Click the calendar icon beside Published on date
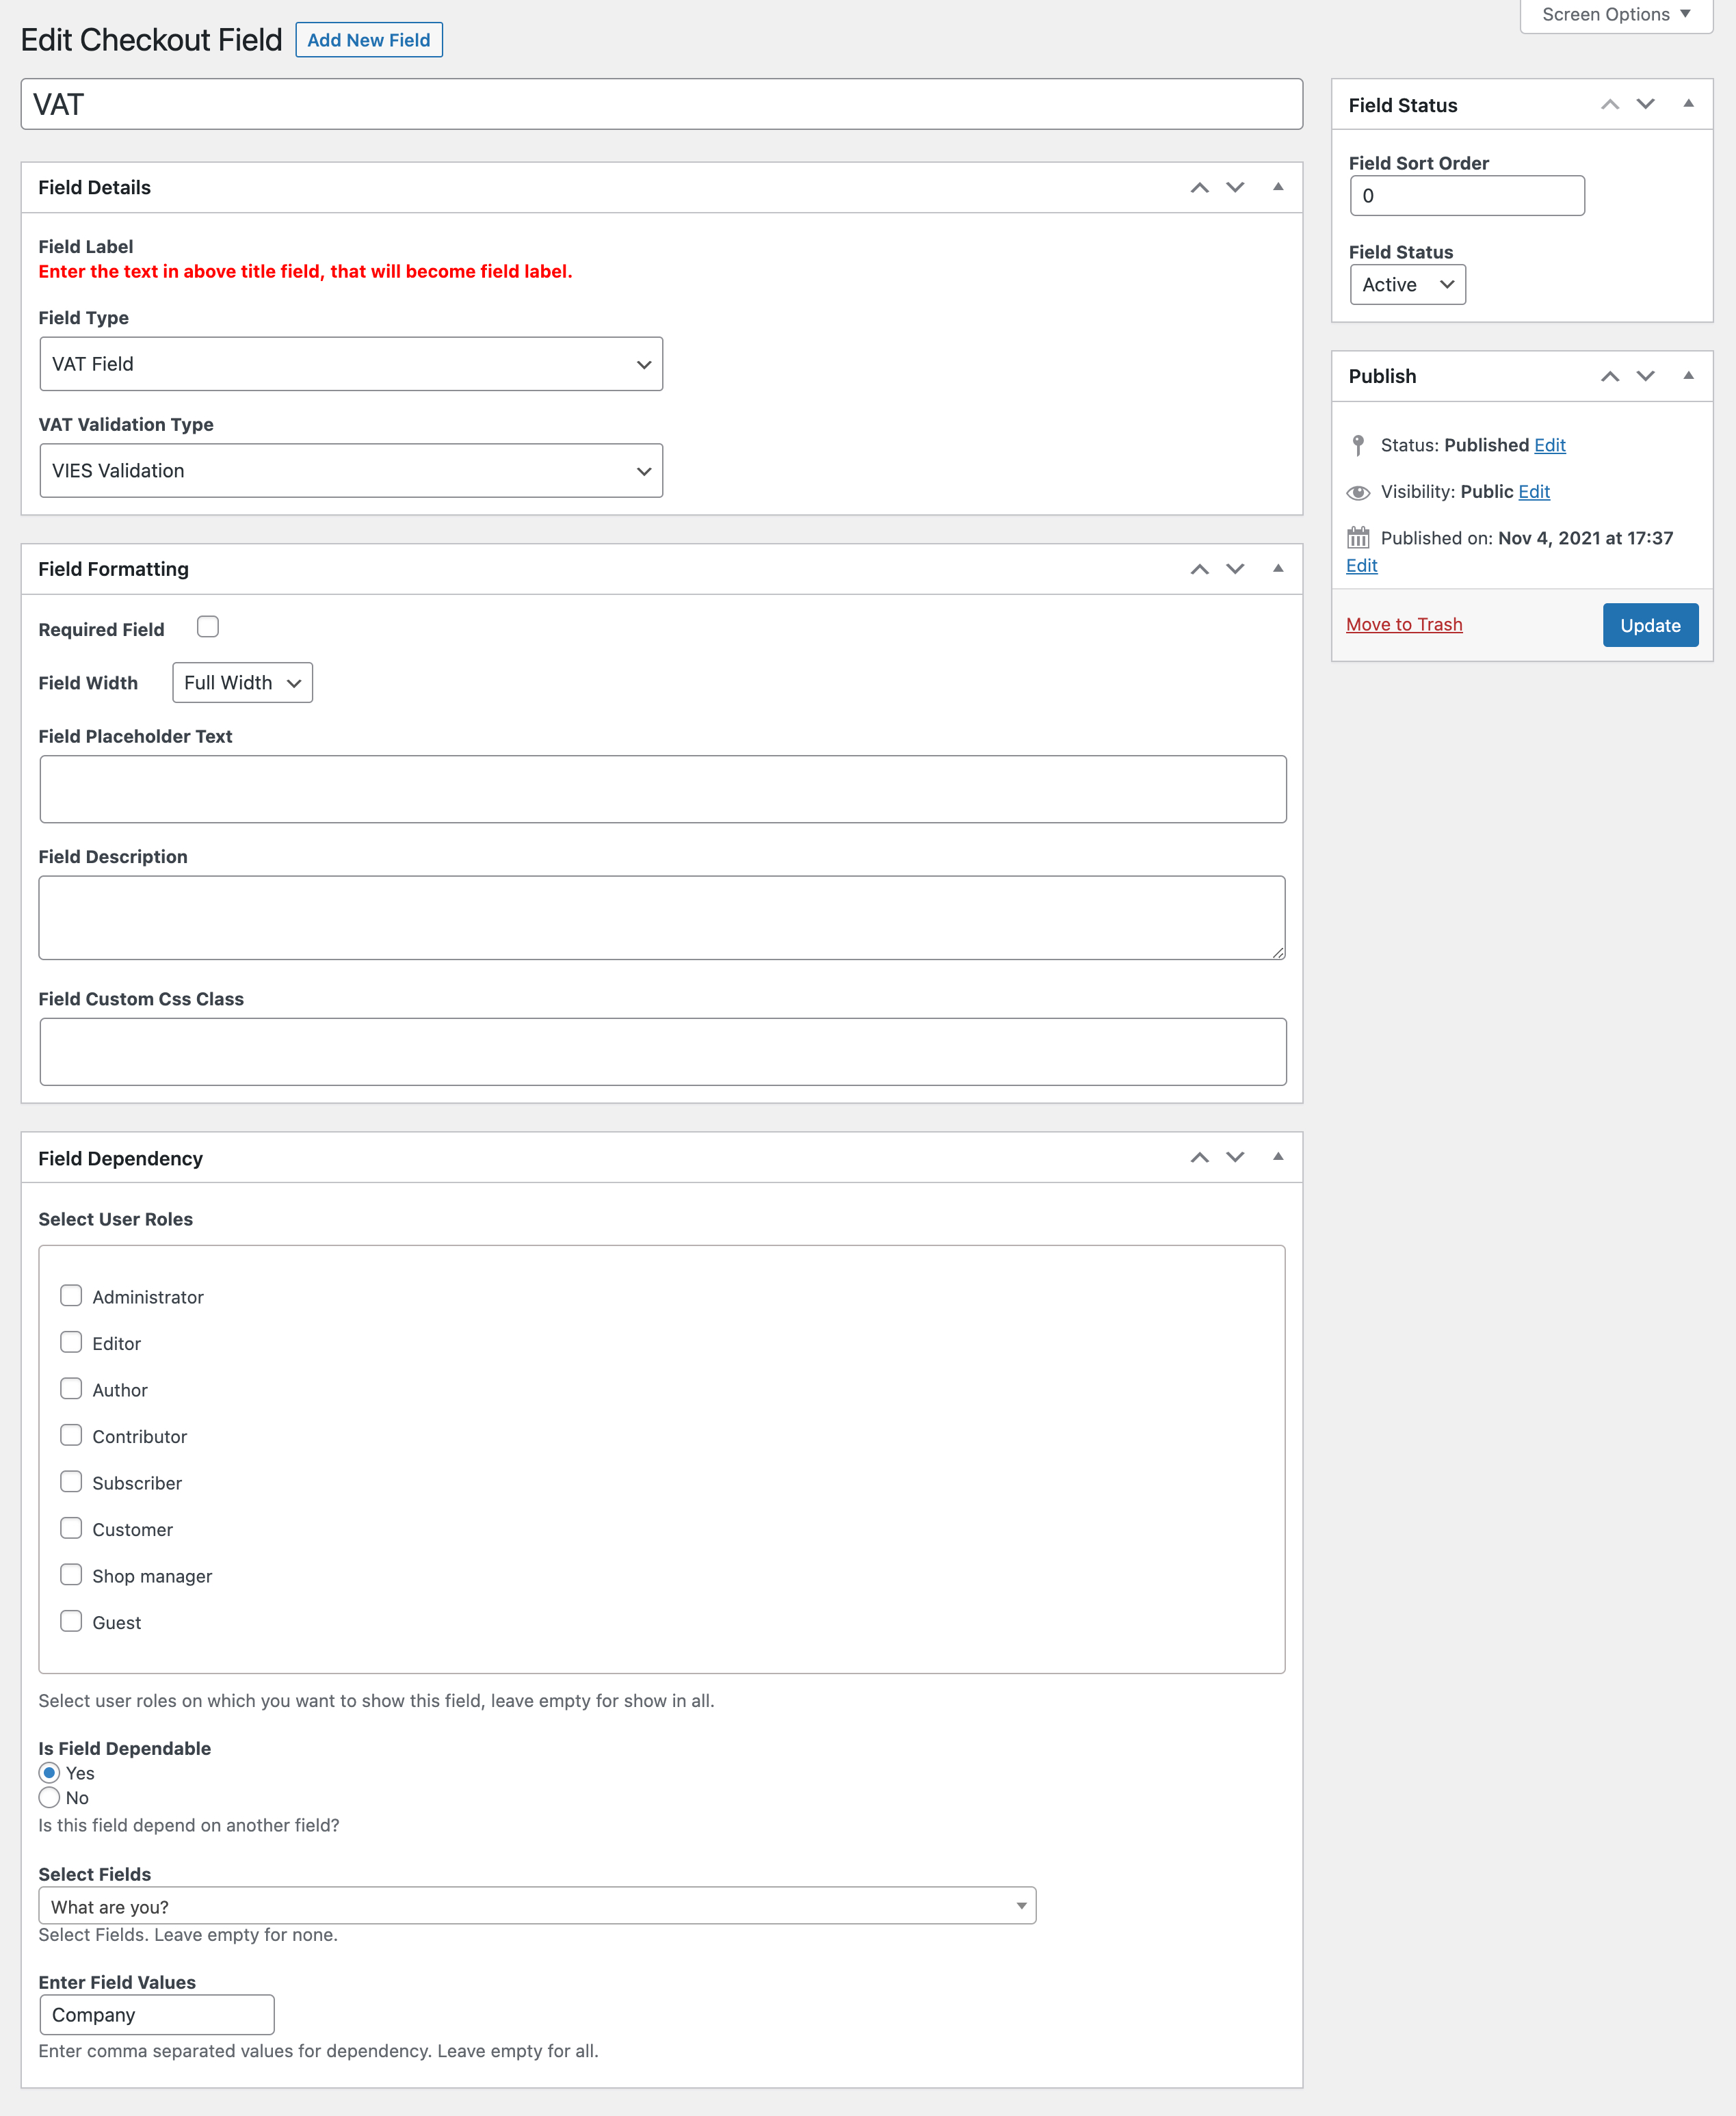The image size is (1736, 2116). coord(1359,537)
